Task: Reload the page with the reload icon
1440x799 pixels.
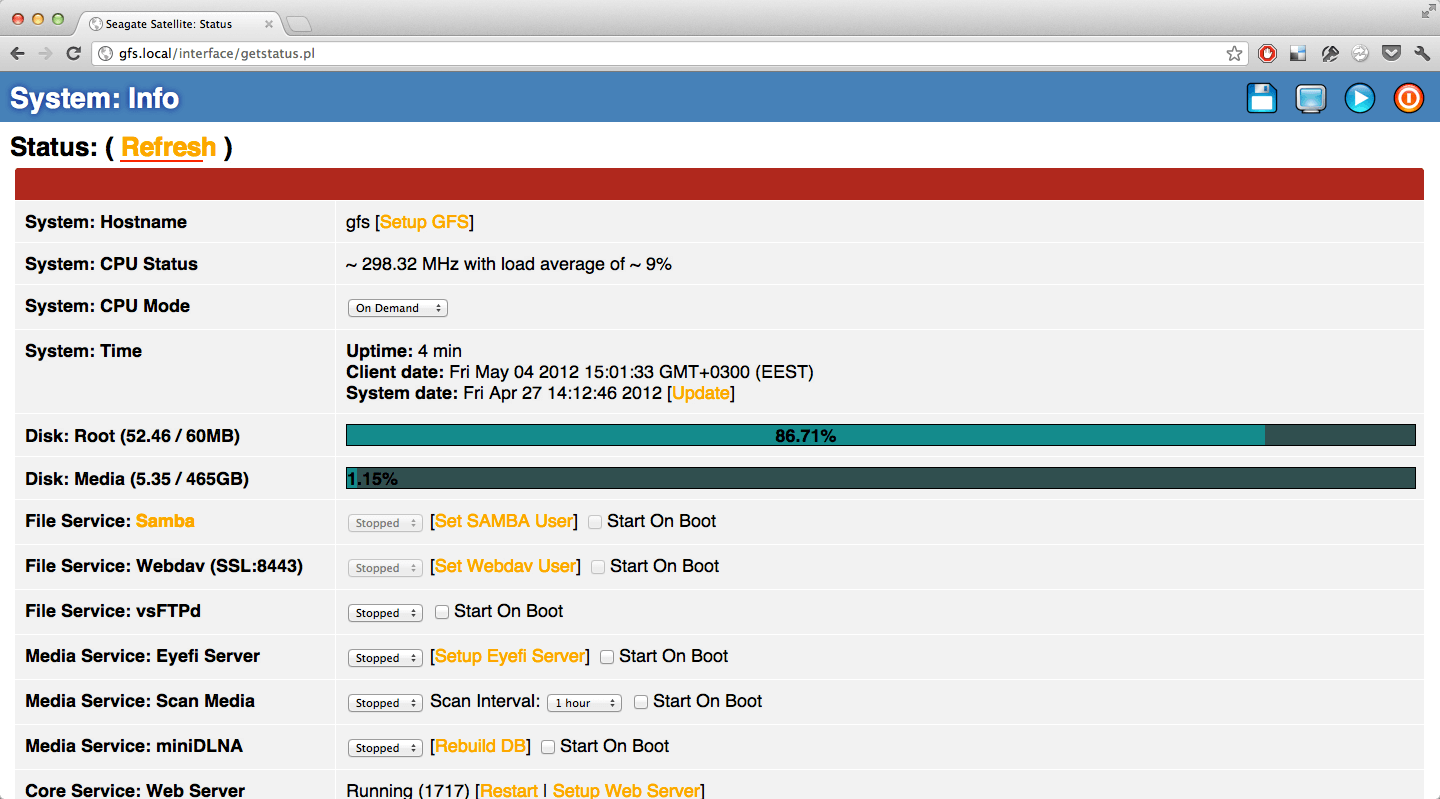Action: [73, 53]
